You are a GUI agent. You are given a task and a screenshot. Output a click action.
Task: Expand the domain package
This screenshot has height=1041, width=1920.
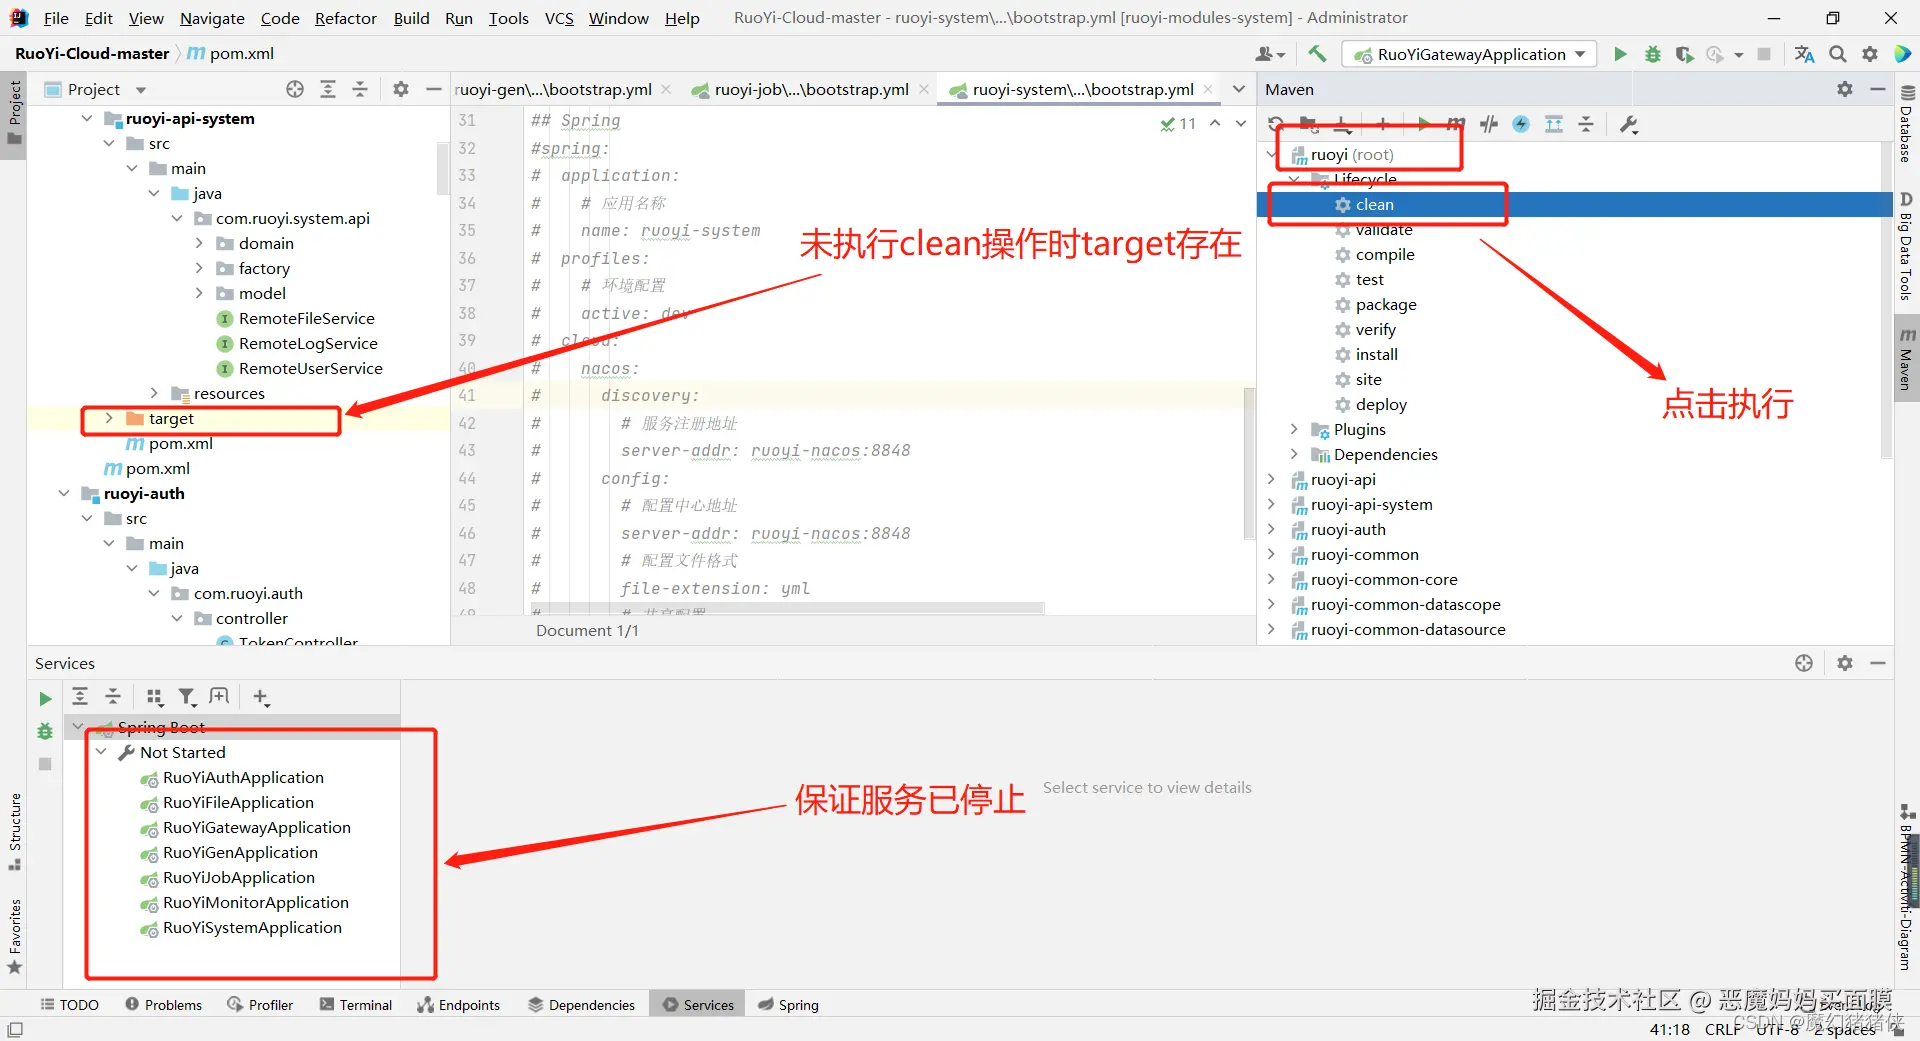(199, 243)
